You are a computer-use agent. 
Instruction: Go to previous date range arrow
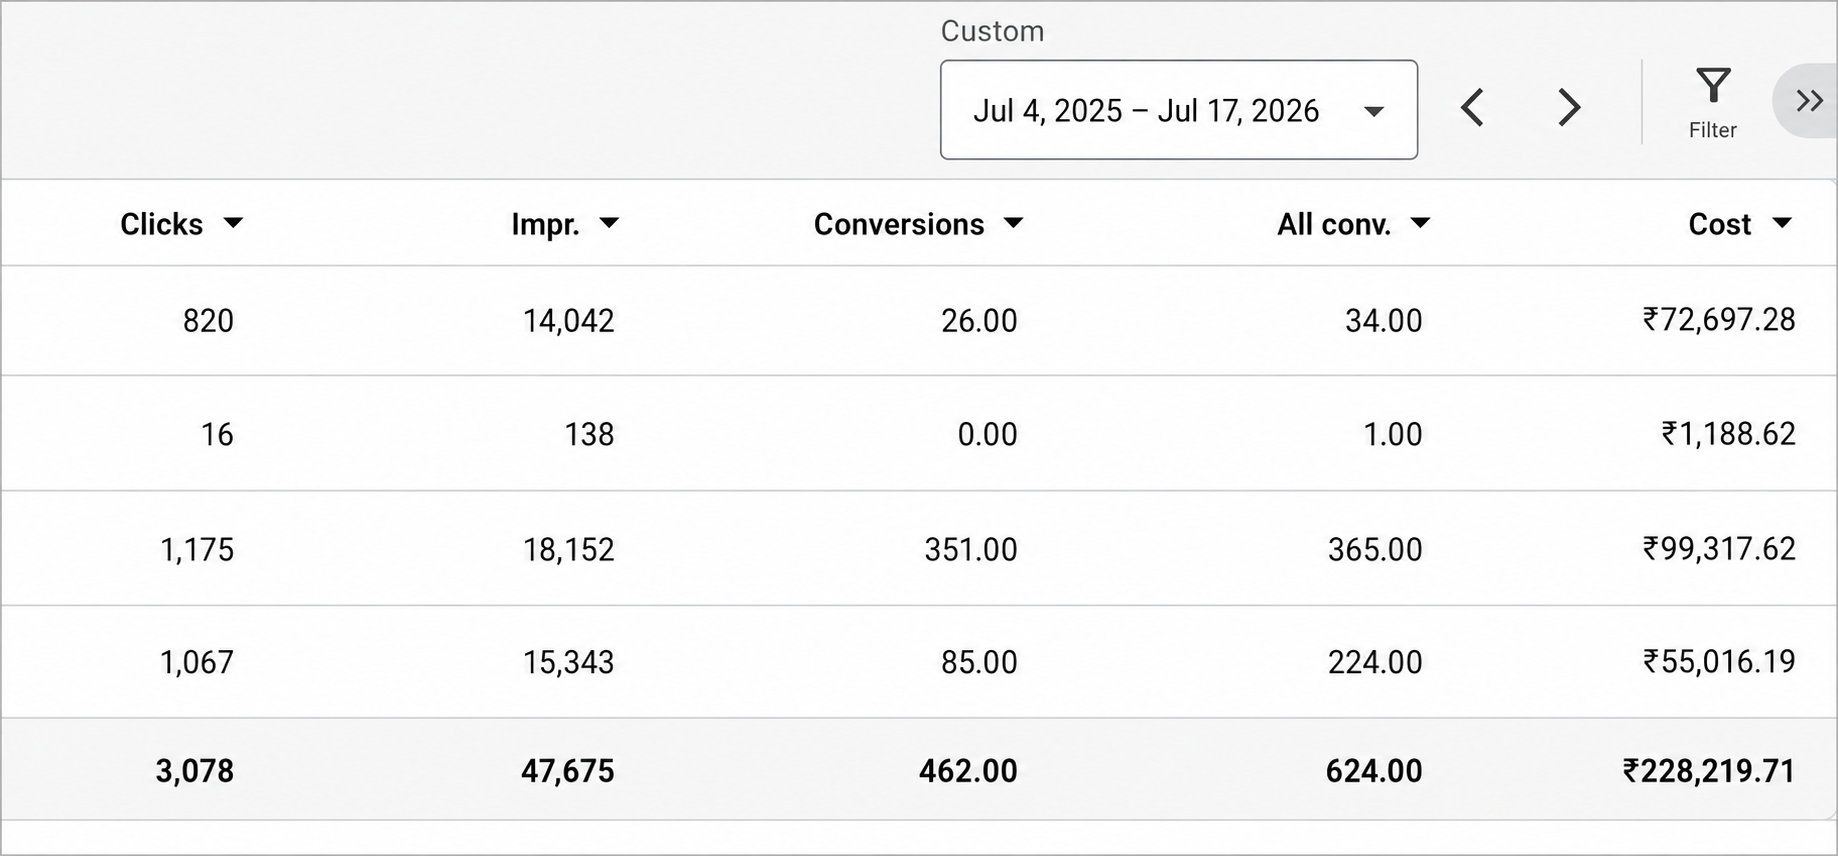point(1472,108)
